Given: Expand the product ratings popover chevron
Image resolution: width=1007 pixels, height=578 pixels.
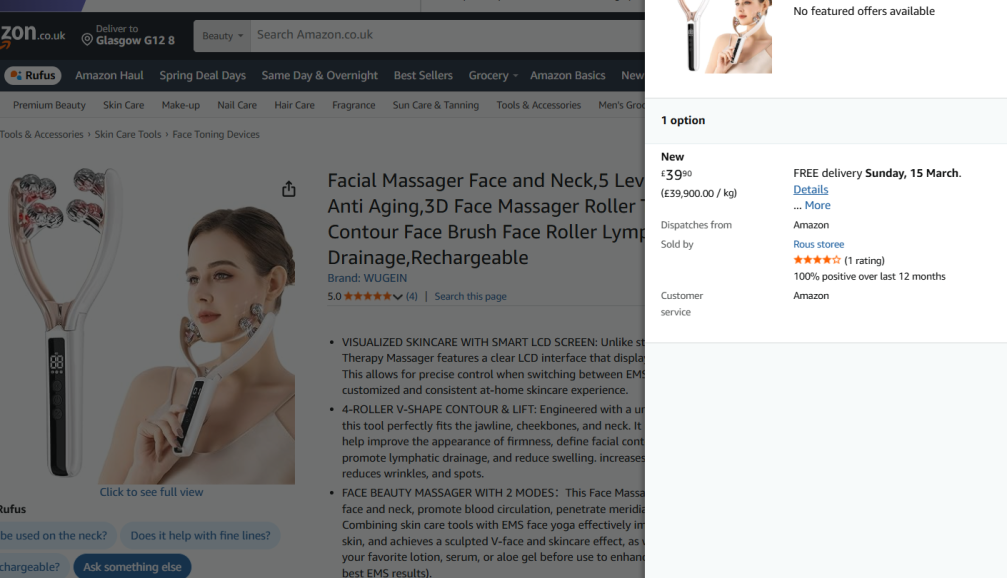Looking at the screenshot, I should (398, 297).
